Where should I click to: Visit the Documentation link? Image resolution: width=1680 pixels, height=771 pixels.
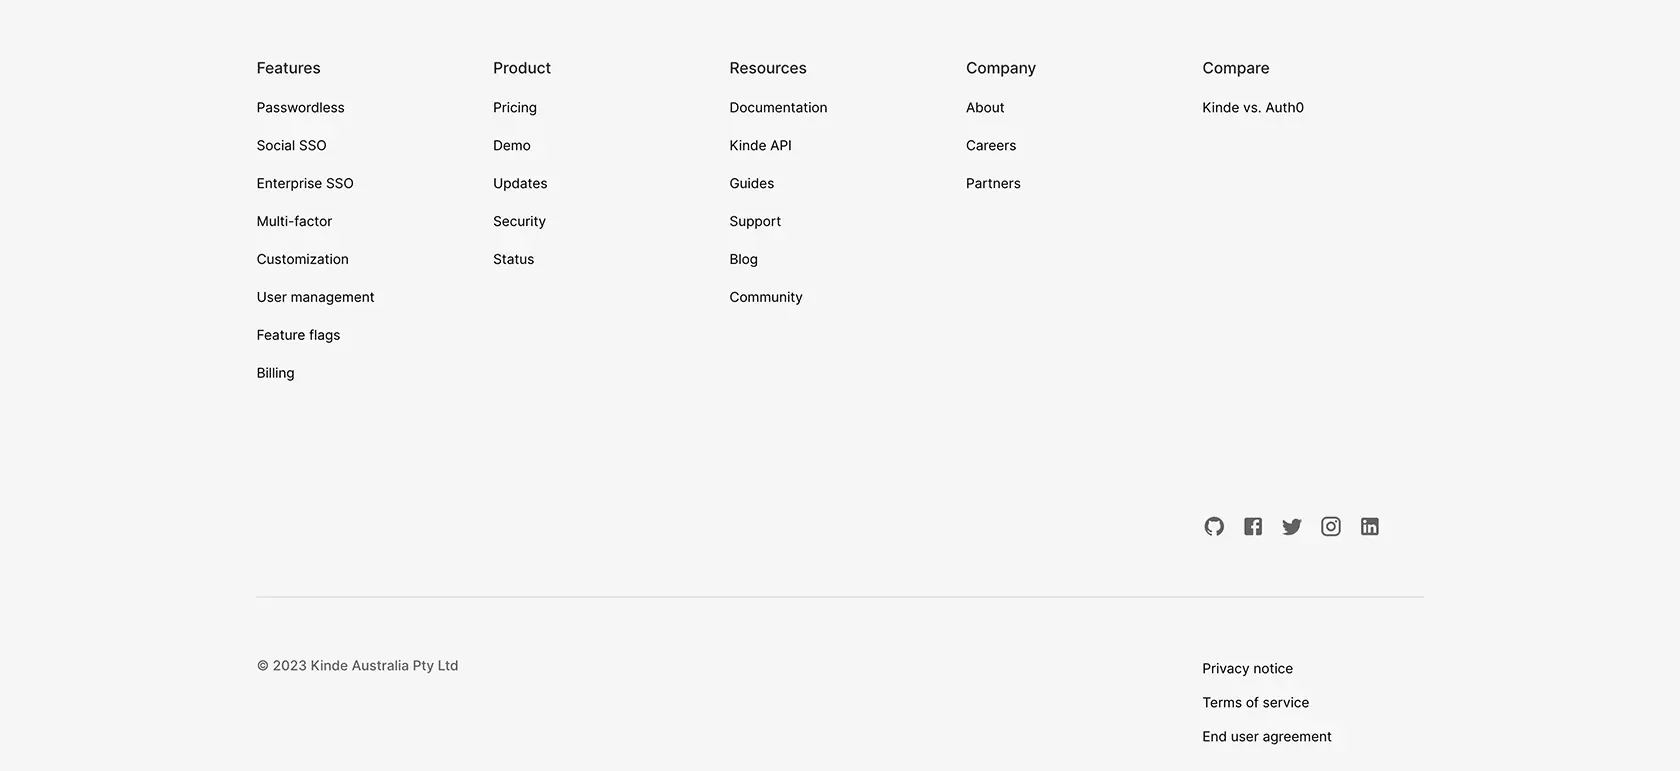click(x=778, y=107)
